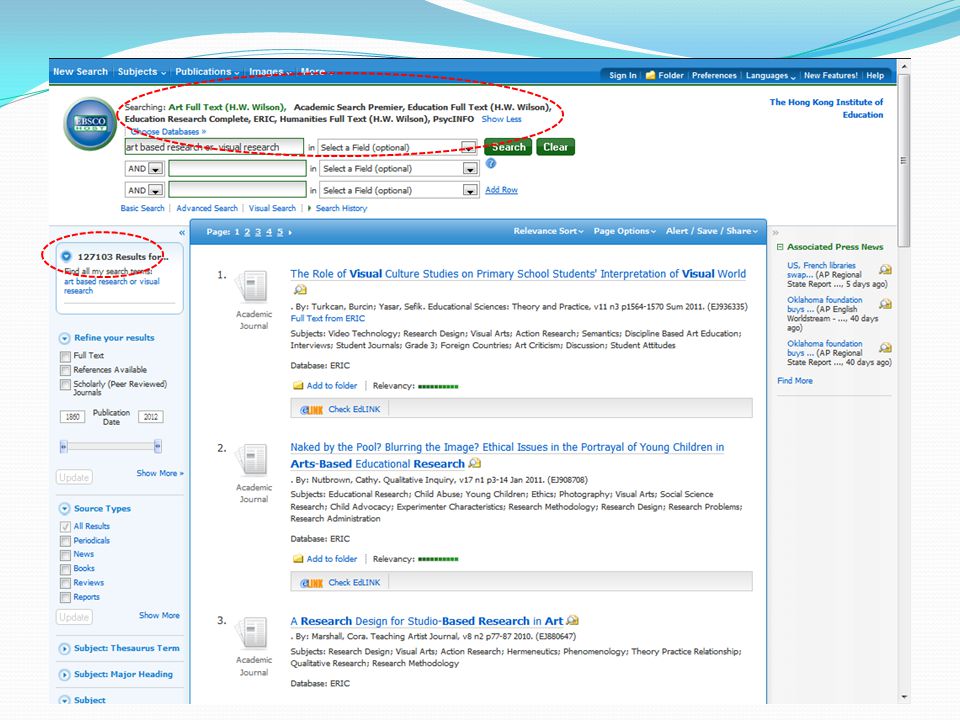960x720 pixels.
Task: Click the first search term input field
Action: 214,147
